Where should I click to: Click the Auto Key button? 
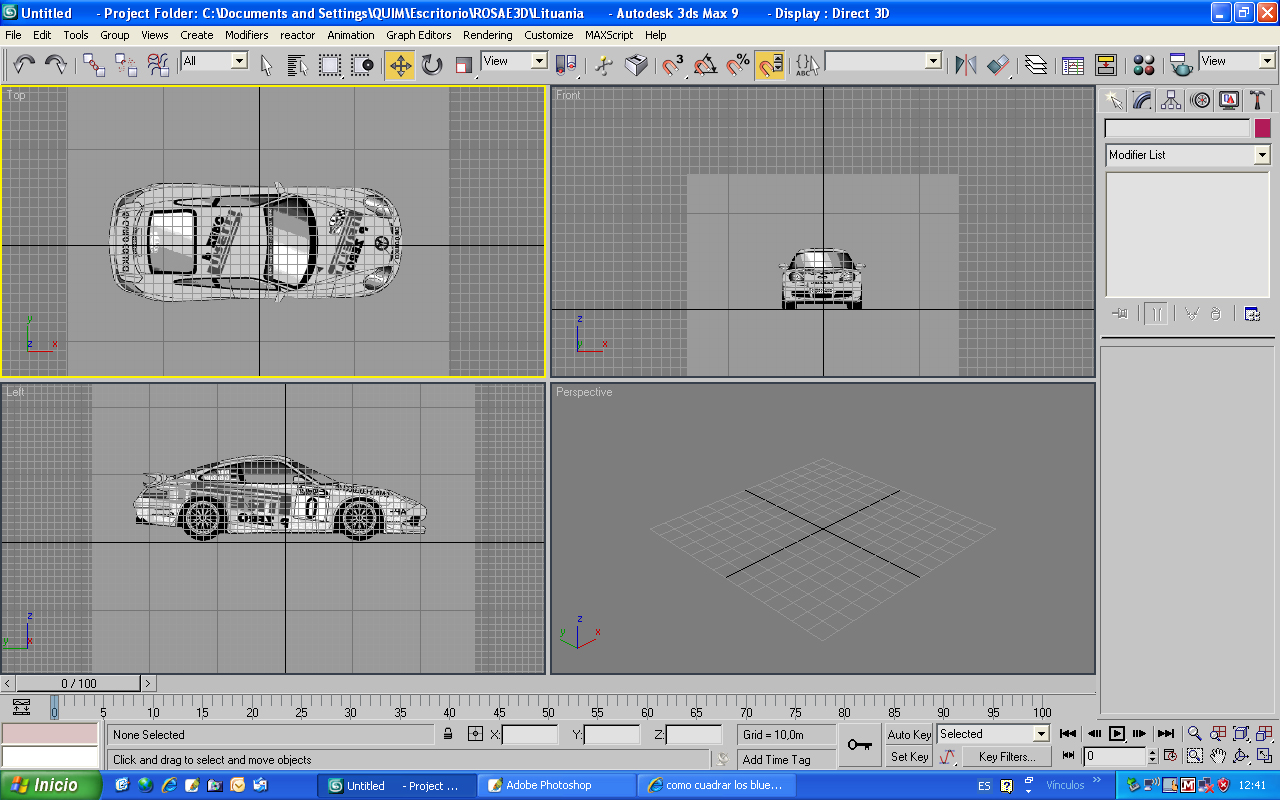tap(909, 734)
